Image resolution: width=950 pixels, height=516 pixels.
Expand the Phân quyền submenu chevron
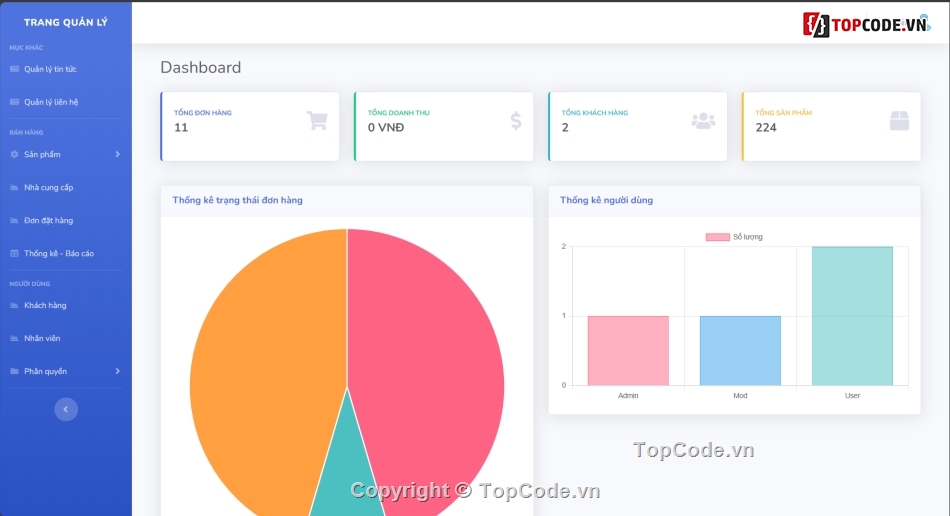117,371
